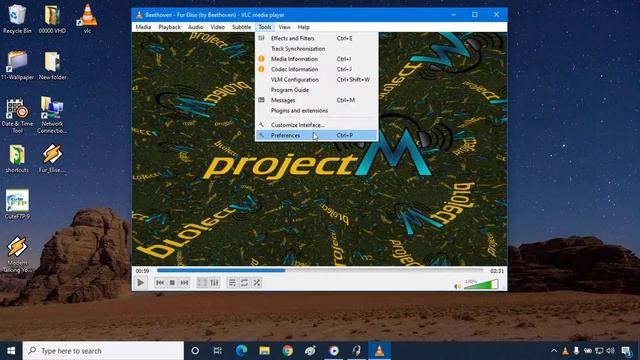The height and width of the screenshot is (360, 640).
Task: Open the Video menu
Action: click(217, 27)
